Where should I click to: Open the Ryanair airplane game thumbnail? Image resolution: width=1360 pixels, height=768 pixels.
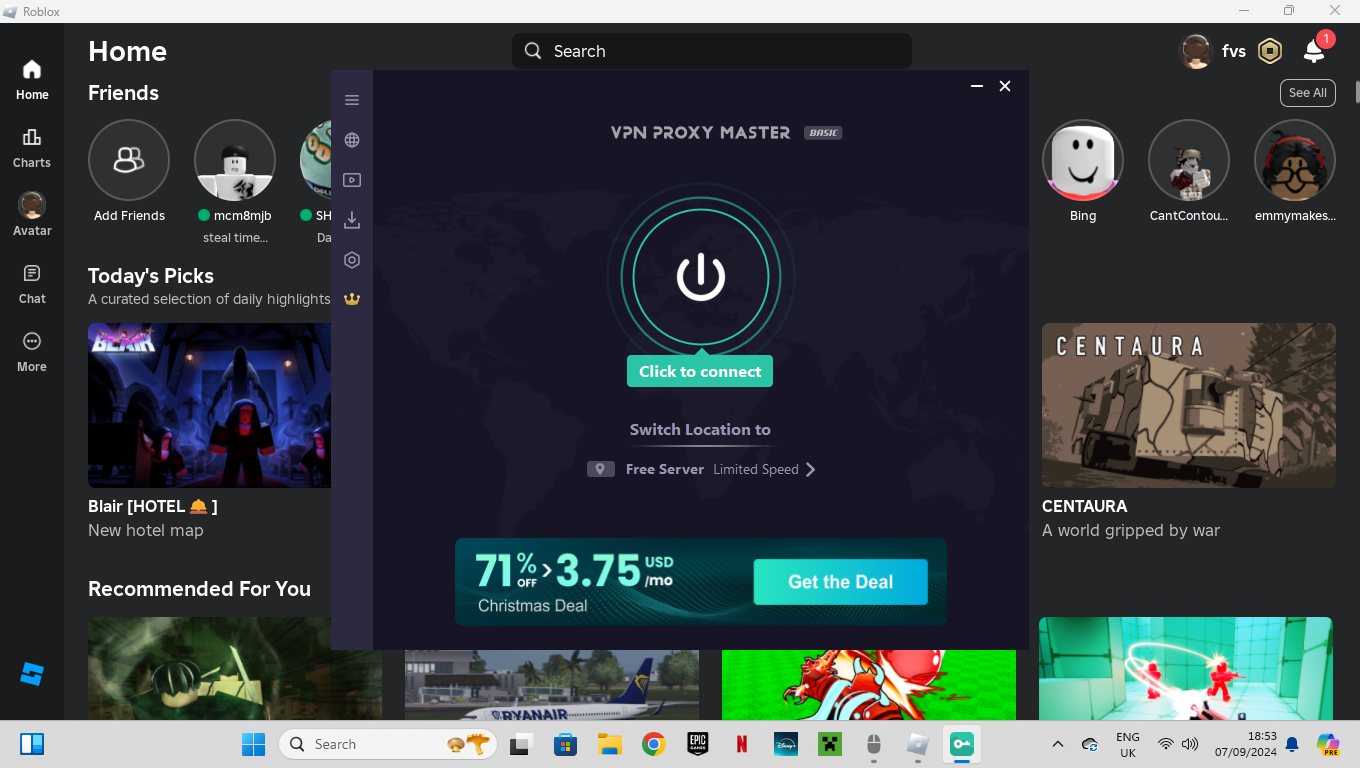[552, 685]
